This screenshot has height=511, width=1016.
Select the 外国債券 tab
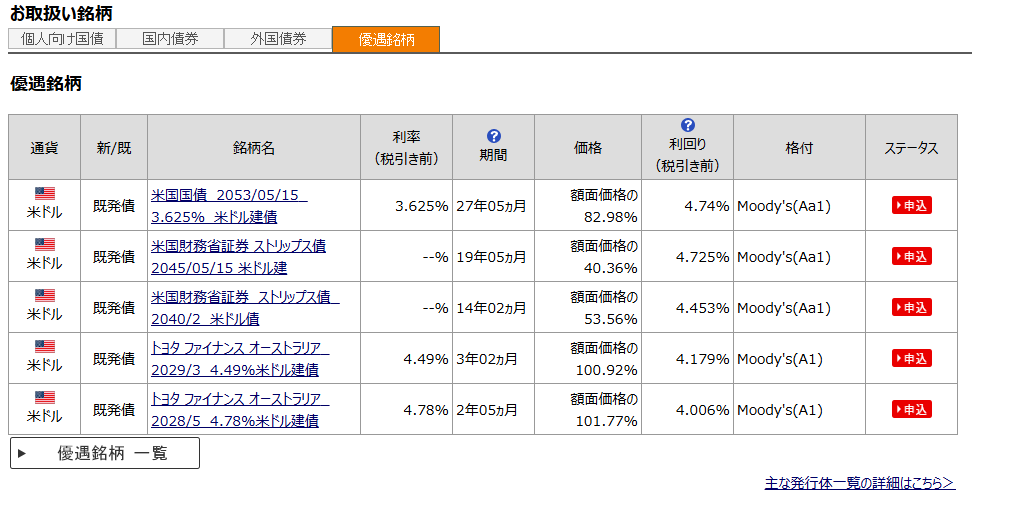pyautogui.click(x=278, y=39)
